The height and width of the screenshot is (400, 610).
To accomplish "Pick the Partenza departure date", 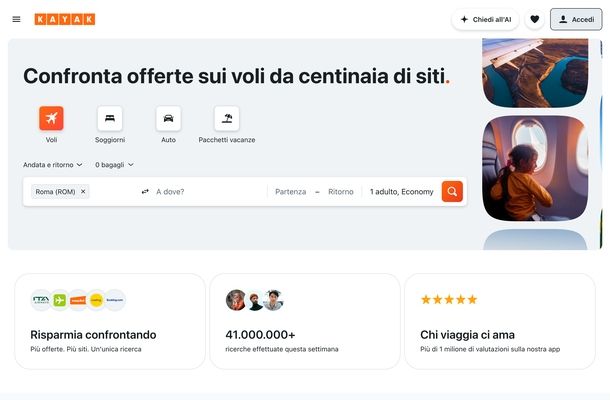I will click(290, 191).
